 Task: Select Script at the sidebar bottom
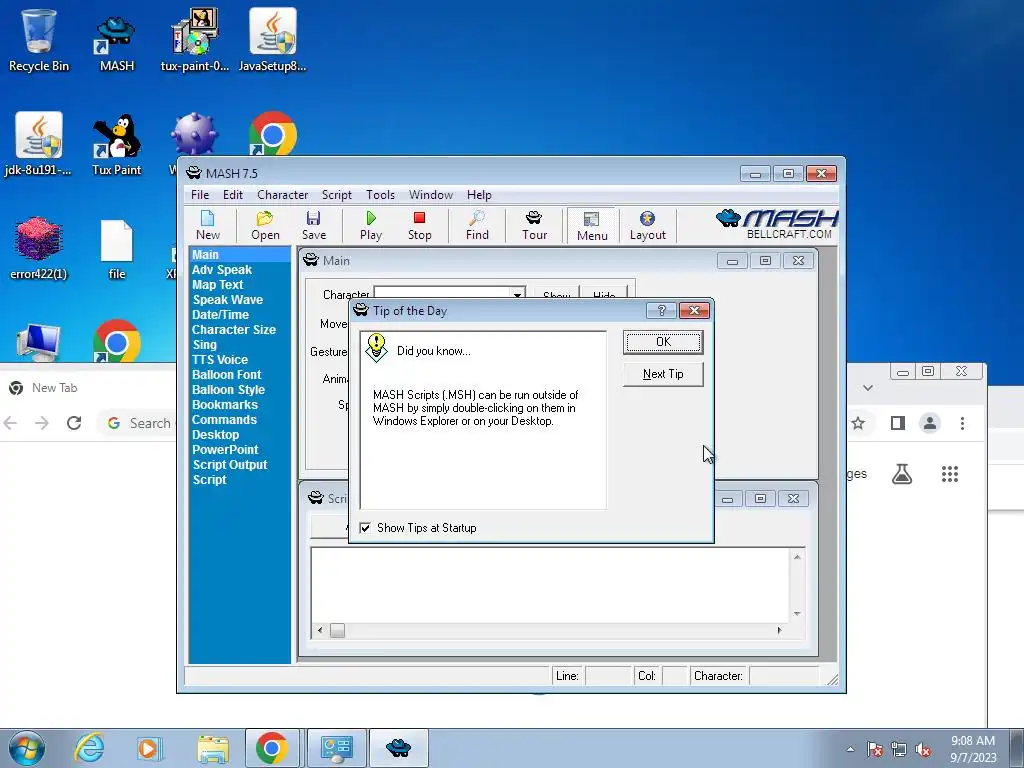click(209, 480)
